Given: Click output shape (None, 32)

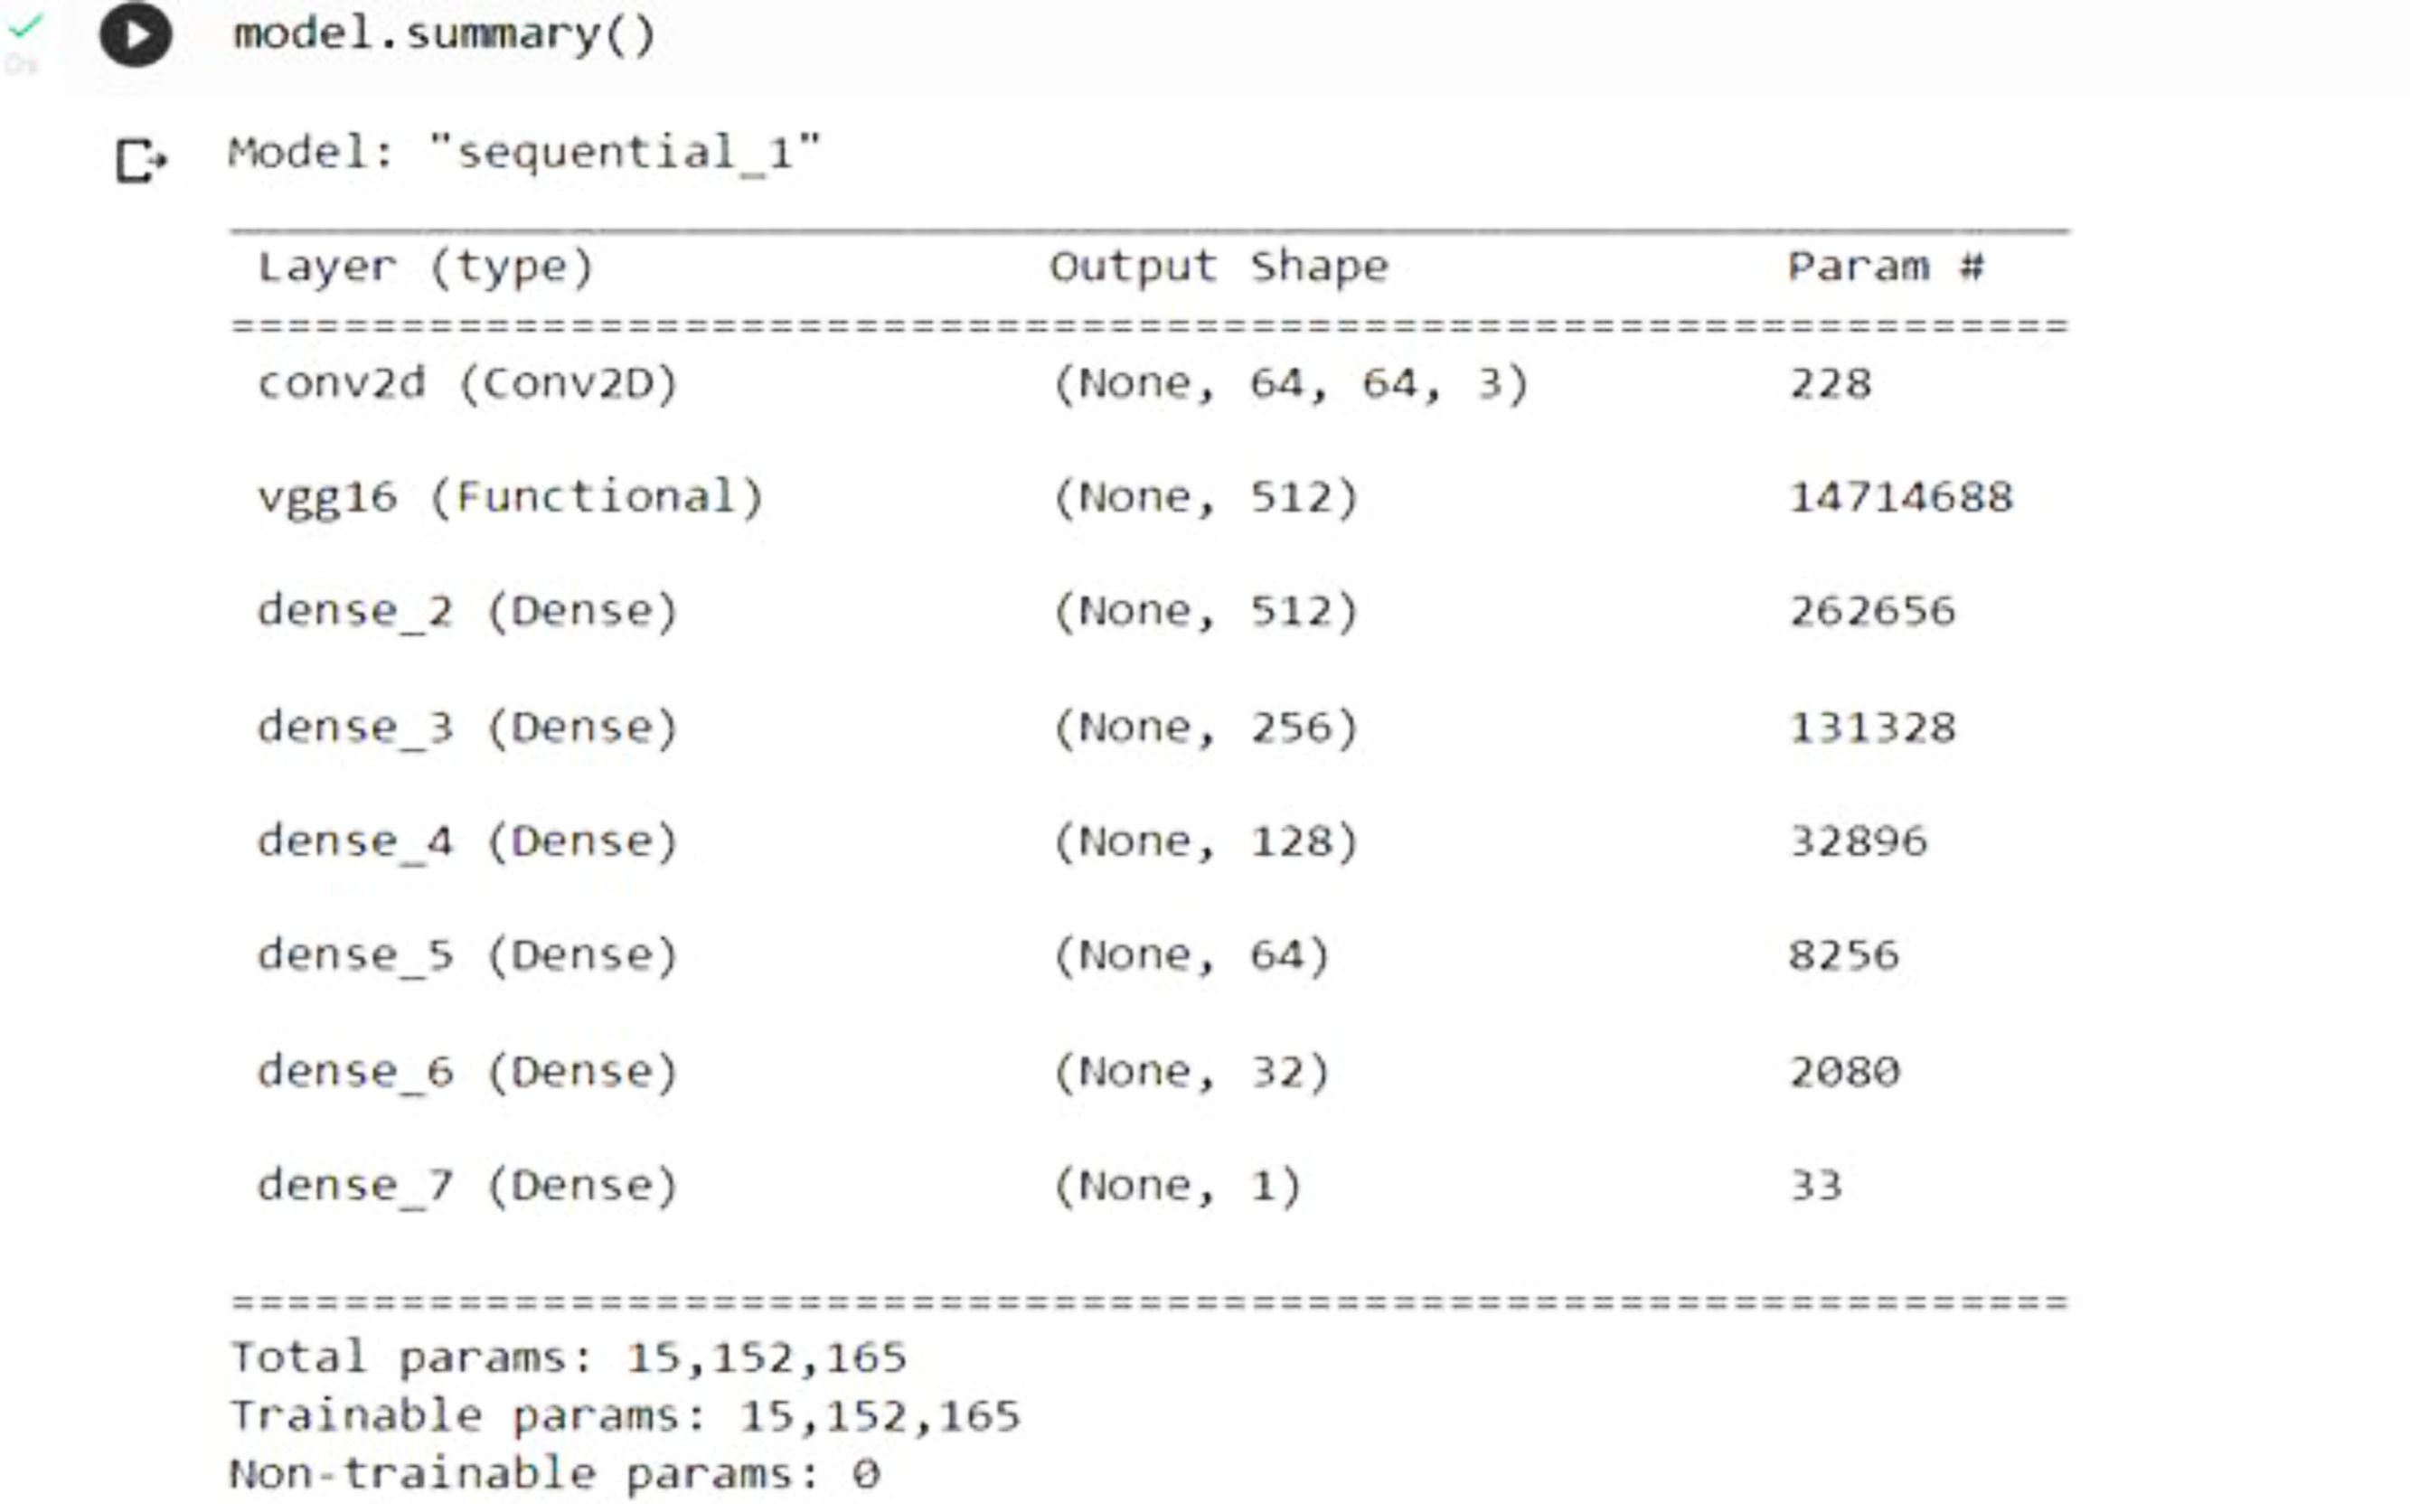Looking at the screenshot, I should coord(1191,1072).
